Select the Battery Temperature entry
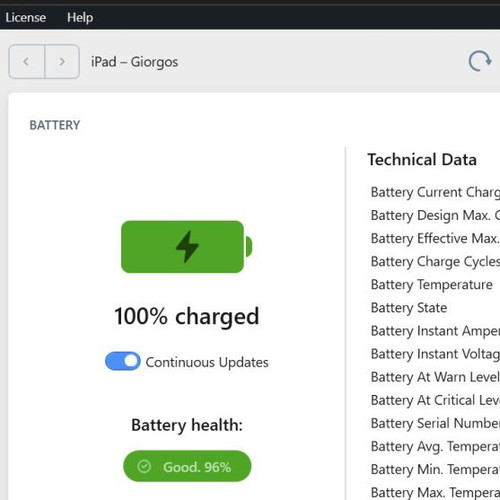The height and width of the screenshot is (500, 500). coord(432,285)
